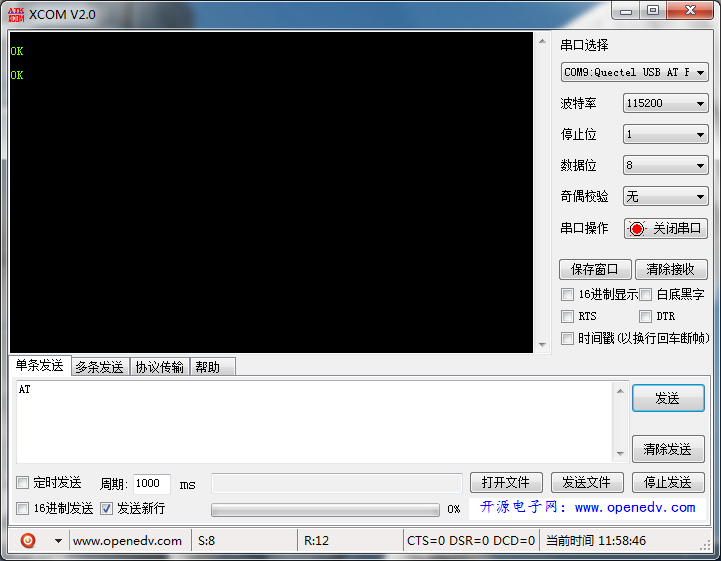Click the first OK line in receive window
The height and width of the screenshot is (561, 721).
[17, 51]
